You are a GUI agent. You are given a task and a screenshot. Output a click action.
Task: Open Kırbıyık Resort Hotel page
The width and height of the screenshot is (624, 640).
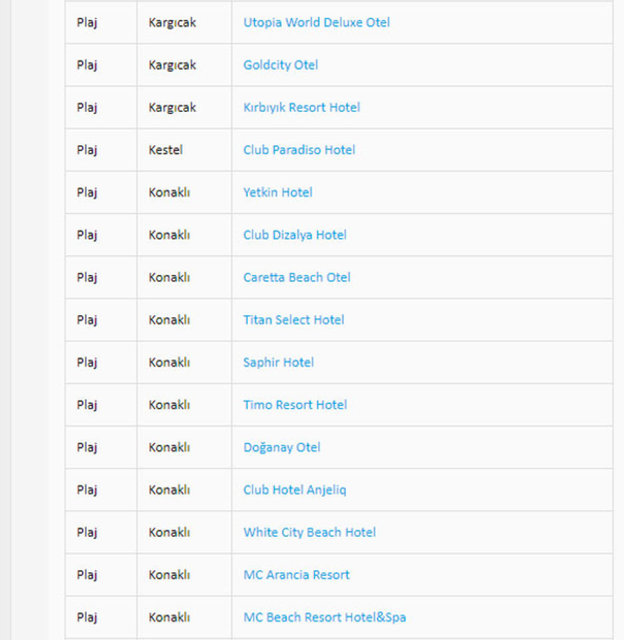pyautogui.click(x=301, y=107)
